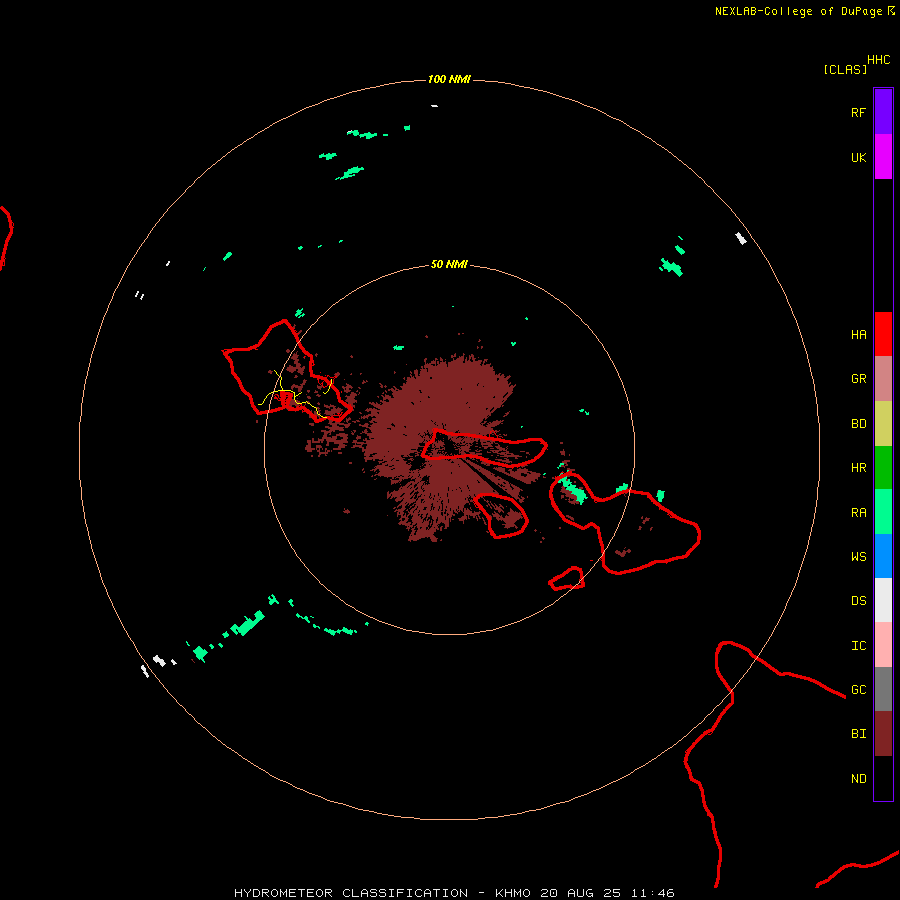Click the DS white legend swatch

click(883, 600)
